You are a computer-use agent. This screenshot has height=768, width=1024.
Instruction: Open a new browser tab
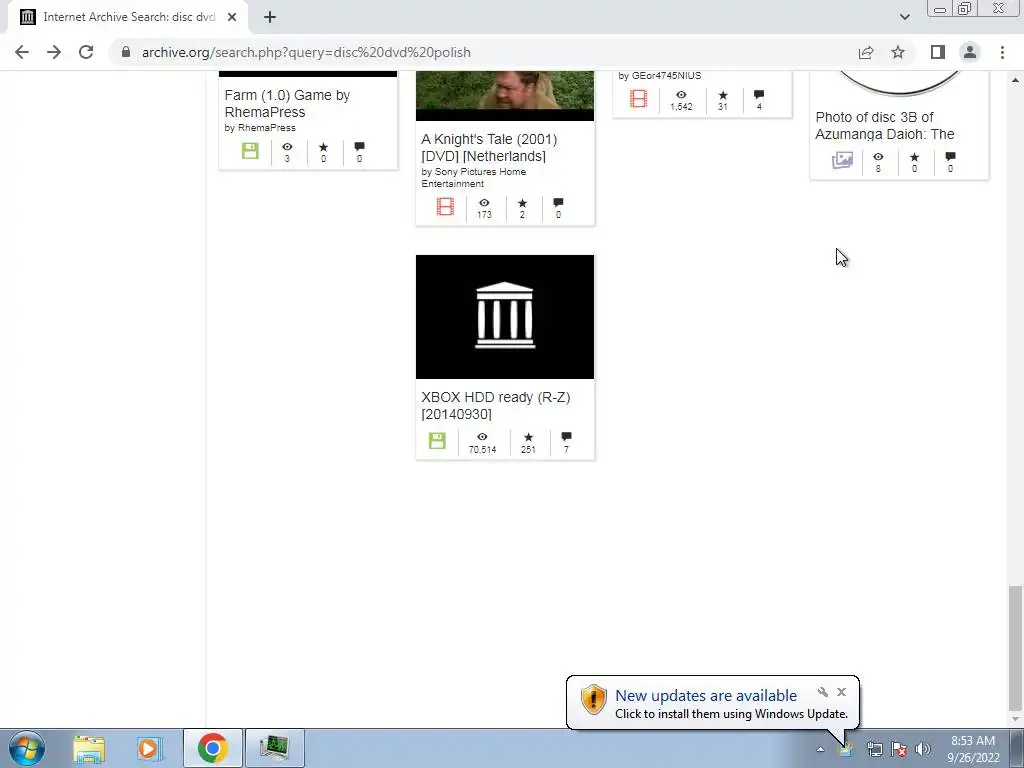click(x=270, y=17)
